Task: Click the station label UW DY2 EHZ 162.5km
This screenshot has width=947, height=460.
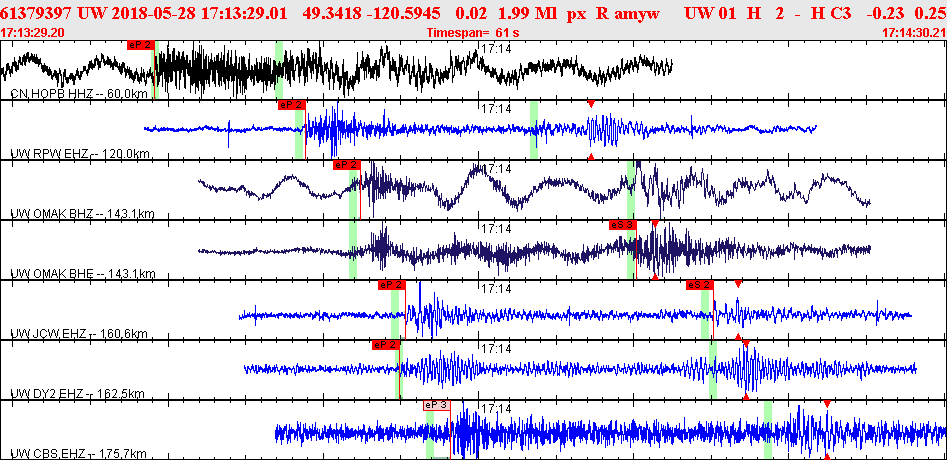Action: click(x=77, y=394)
